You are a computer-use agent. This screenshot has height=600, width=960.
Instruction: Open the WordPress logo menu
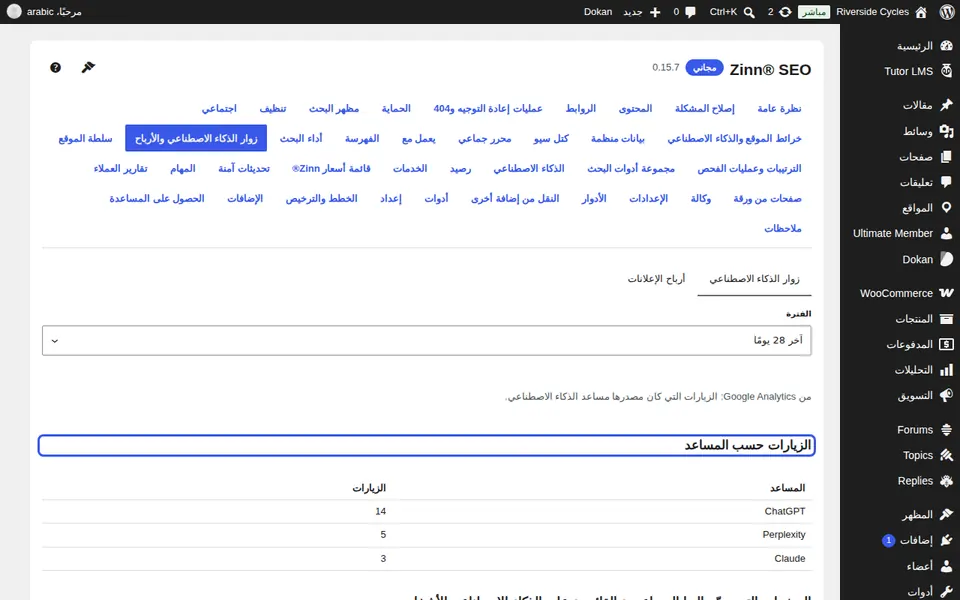point(947,12)
